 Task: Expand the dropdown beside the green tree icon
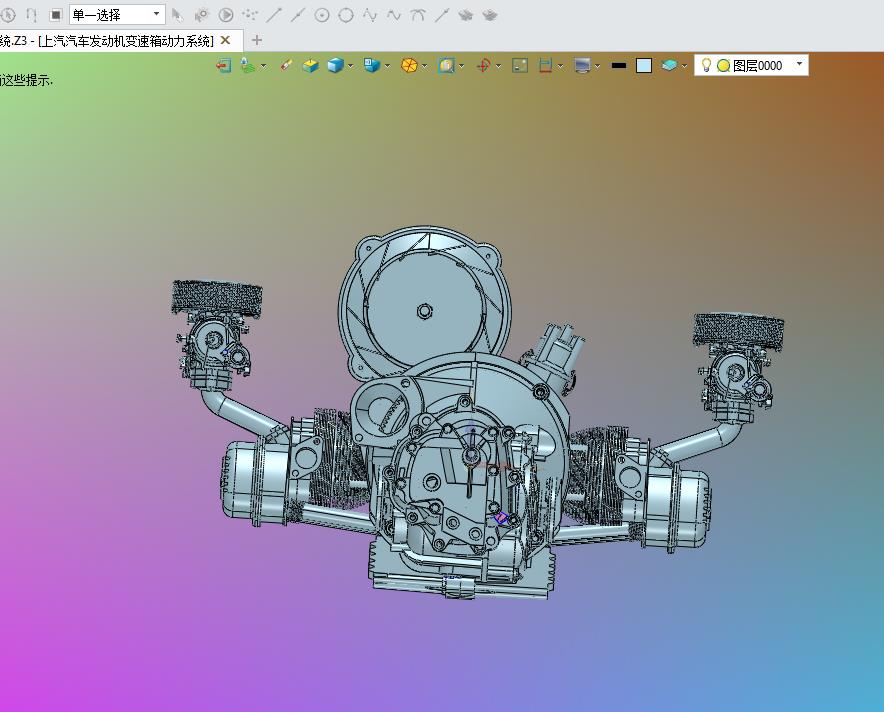click(x=263, y=66)
